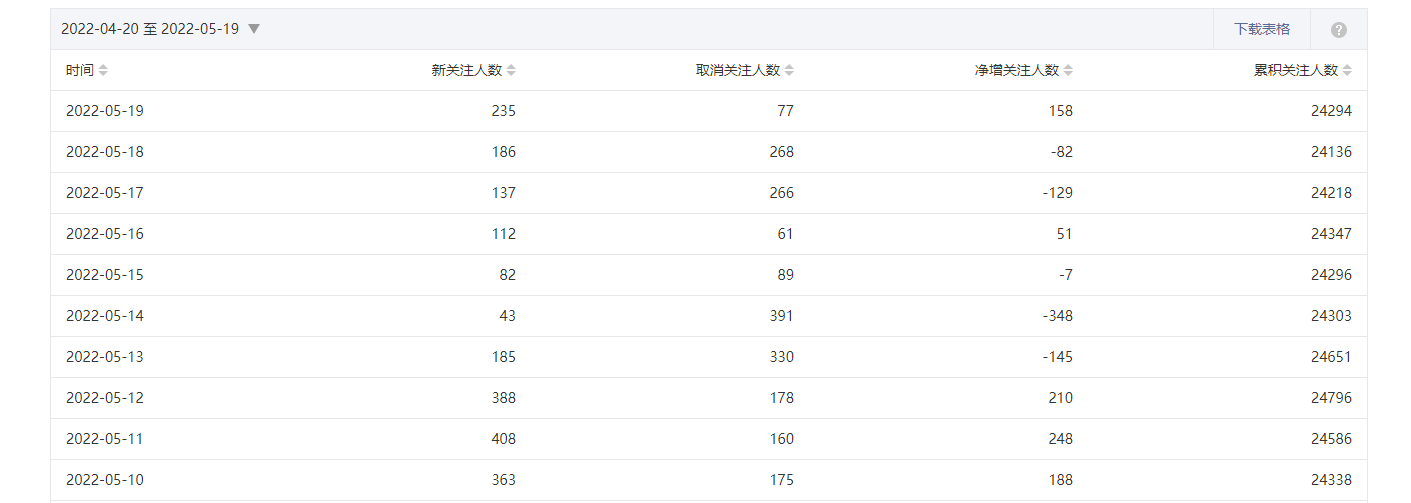Sort by 时间 column arrows
This screenshot has height=503, width=1411.
[103, 70]
